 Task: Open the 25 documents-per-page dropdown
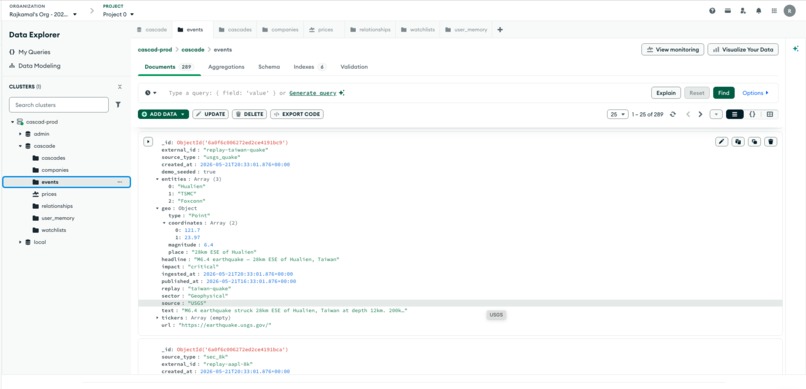[617, 115]
